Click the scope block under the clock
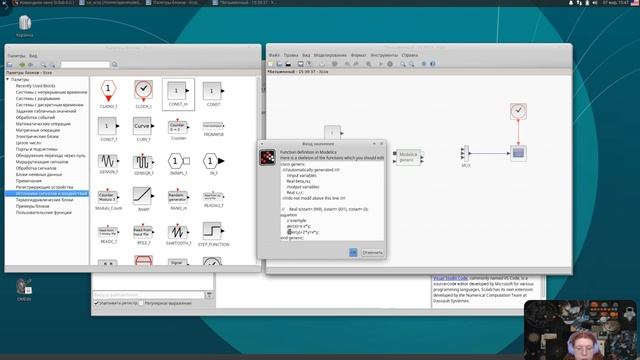Screen dimensions: 640x360 coord(518,153)
